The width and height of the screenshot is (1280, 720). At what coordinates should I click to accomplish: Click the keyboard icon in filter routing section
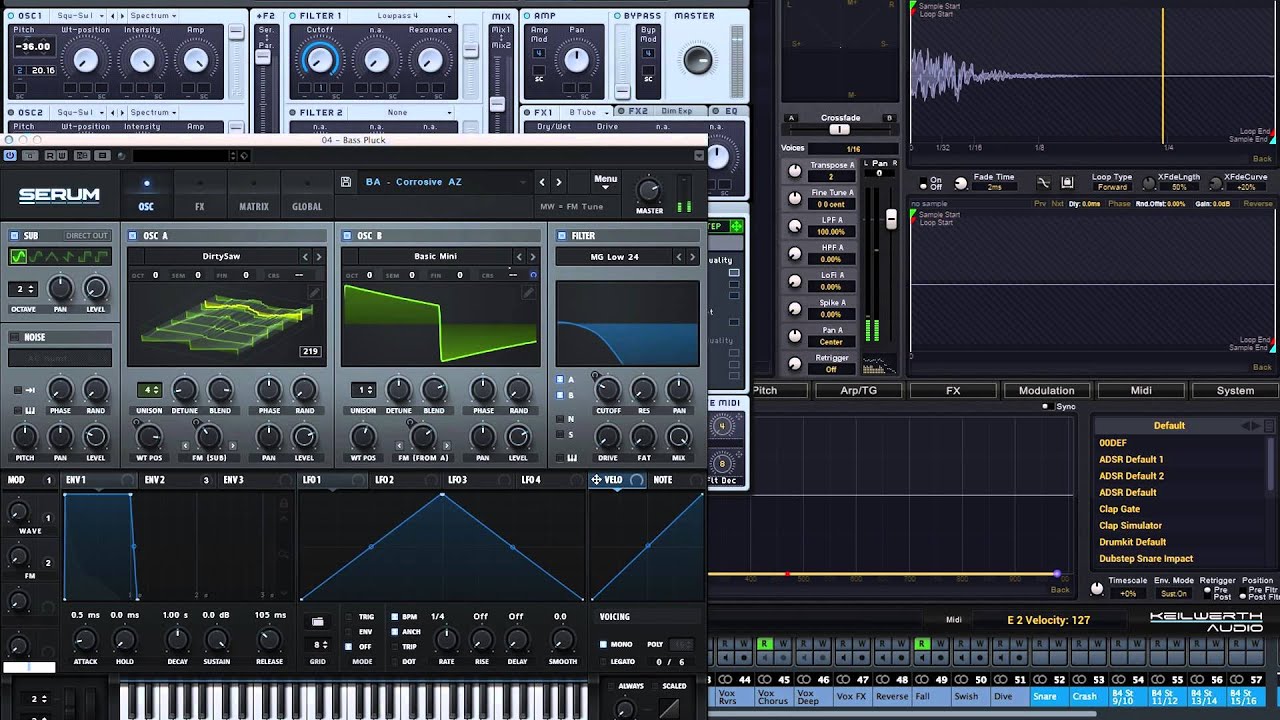click(572, 458)
